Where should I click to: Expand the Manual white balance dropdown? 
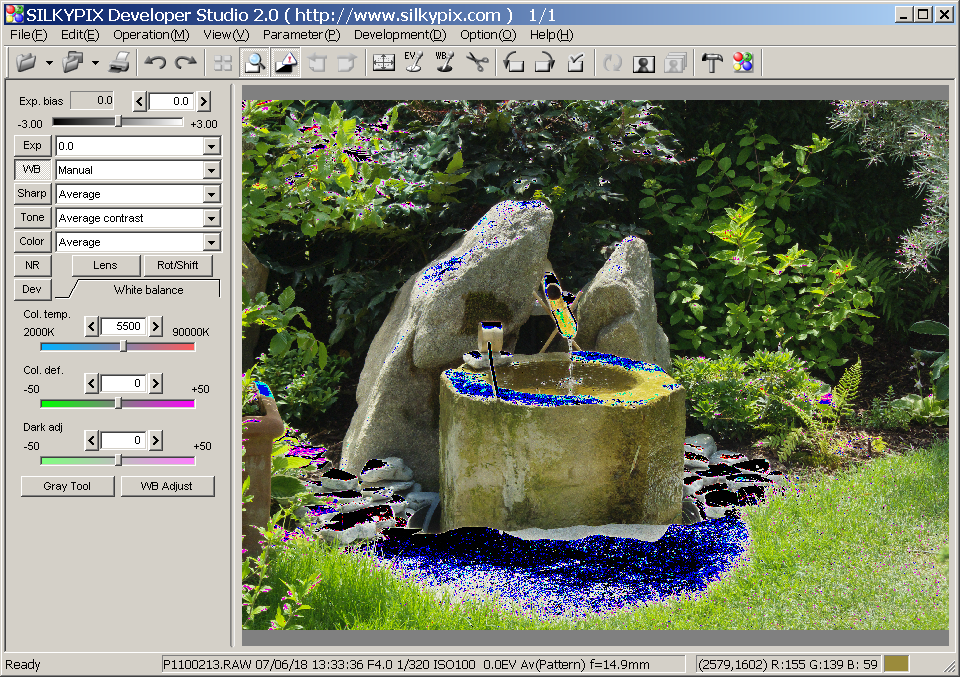[211, 171]
